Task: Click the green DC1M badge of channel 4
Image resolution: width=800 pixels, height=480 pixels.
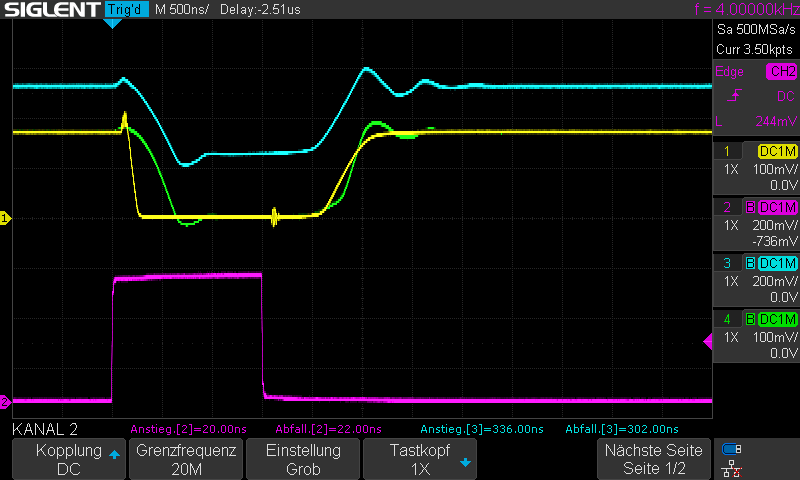Action: 778,319
